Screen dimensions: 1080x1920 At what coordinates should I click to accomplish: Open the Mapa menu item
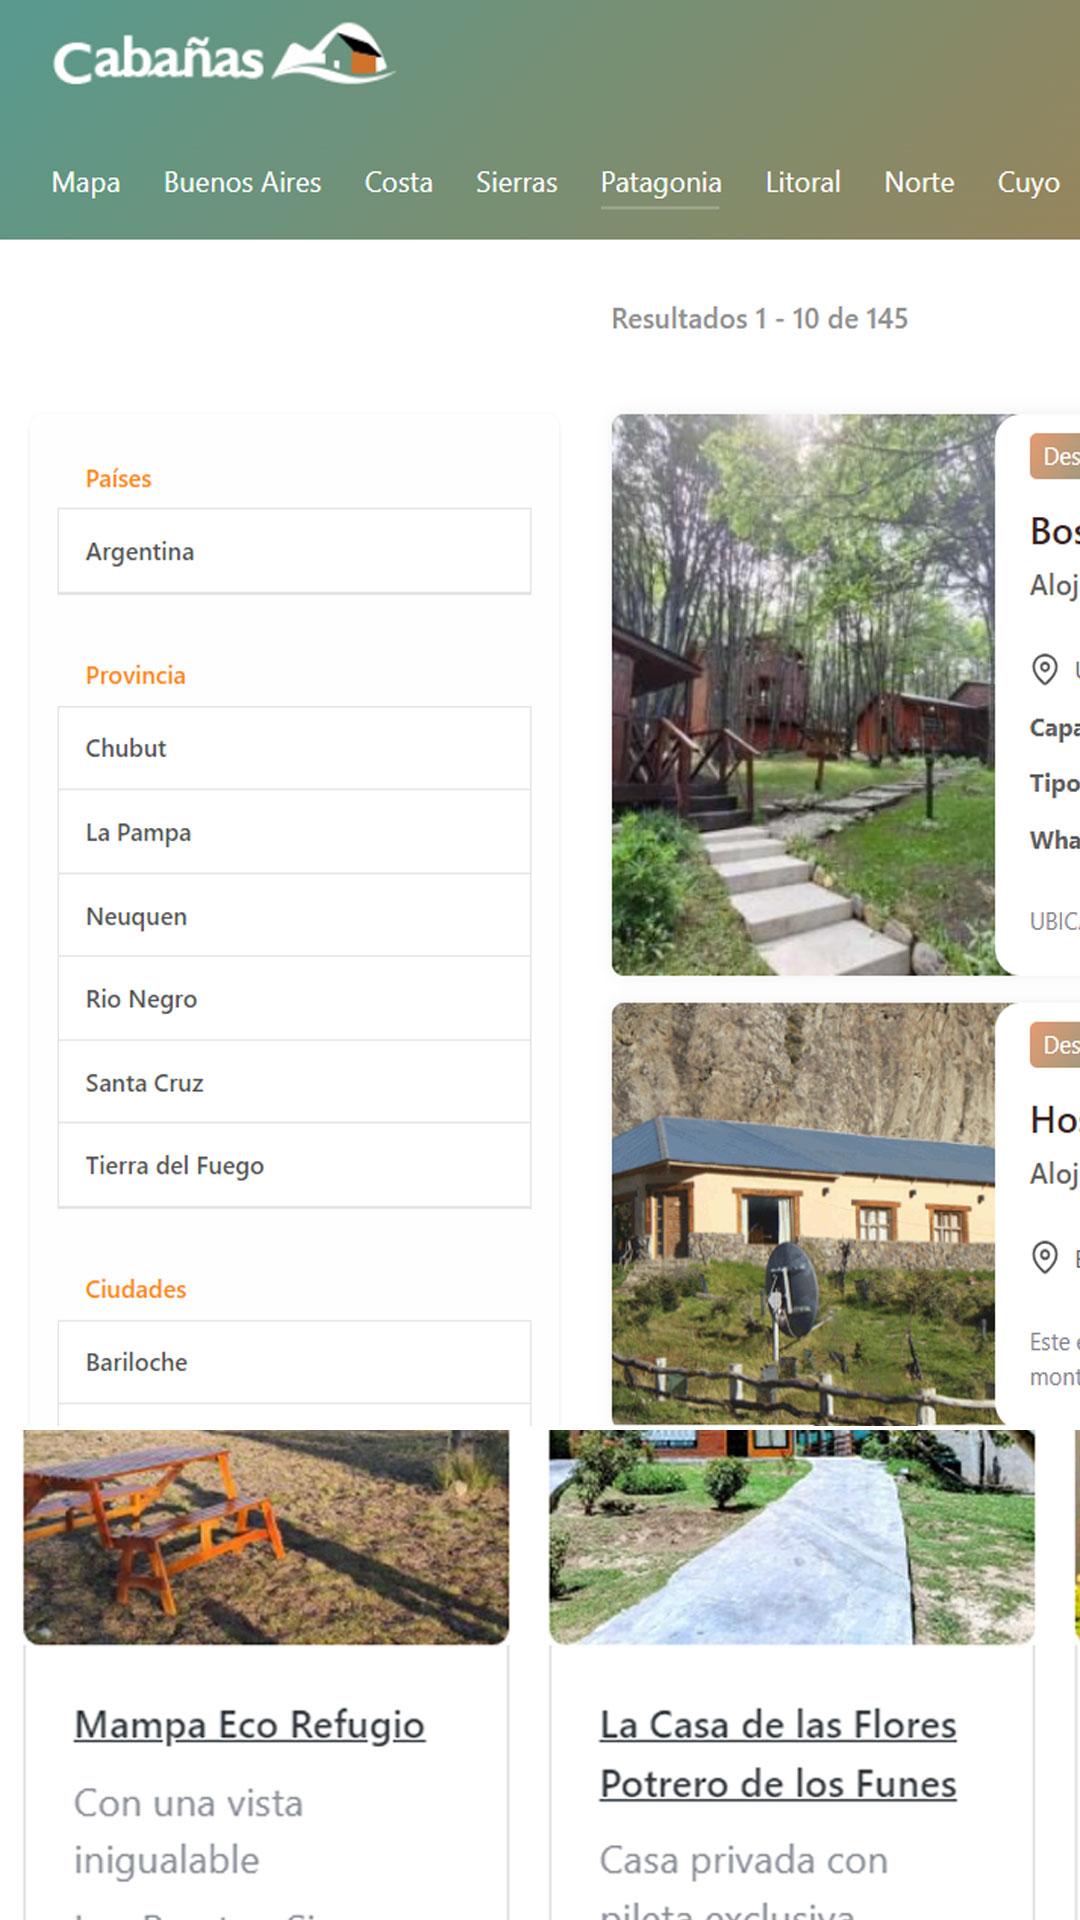86,182
